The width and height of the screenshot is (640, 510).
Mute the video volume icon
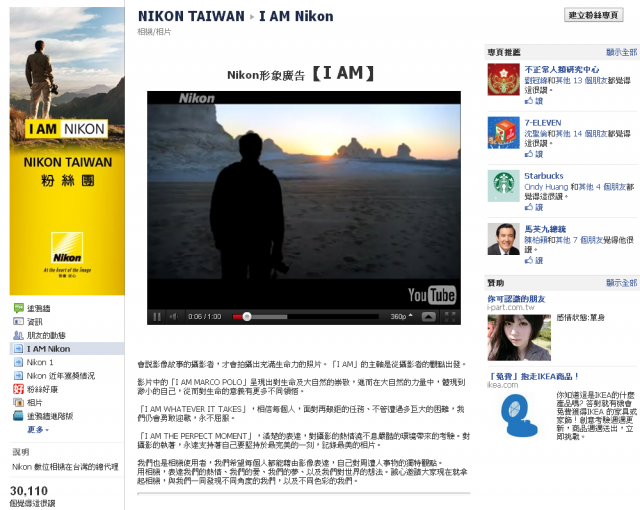coord(174,317)
